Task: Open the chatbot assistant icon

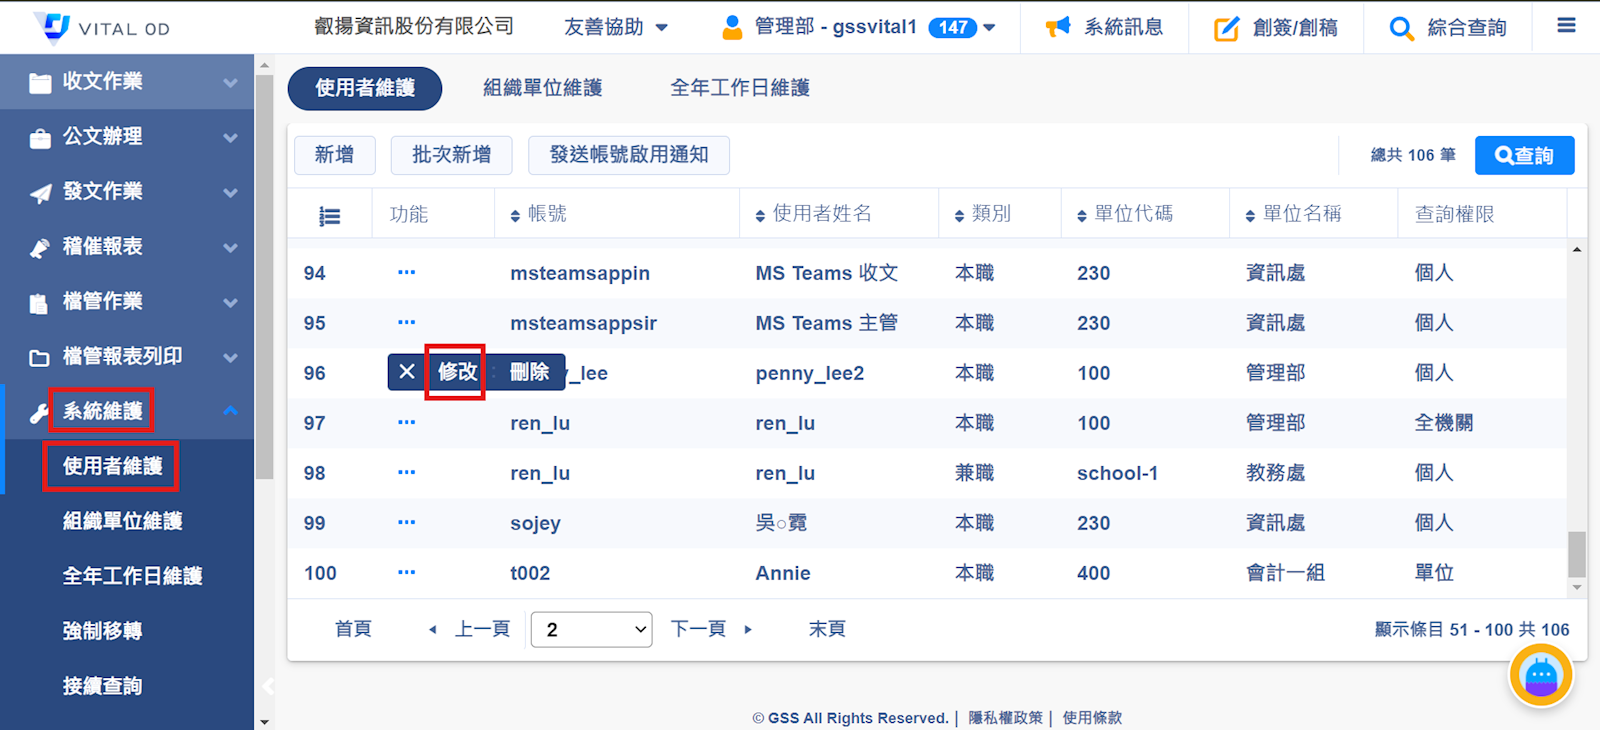Action: (1540, 676)
